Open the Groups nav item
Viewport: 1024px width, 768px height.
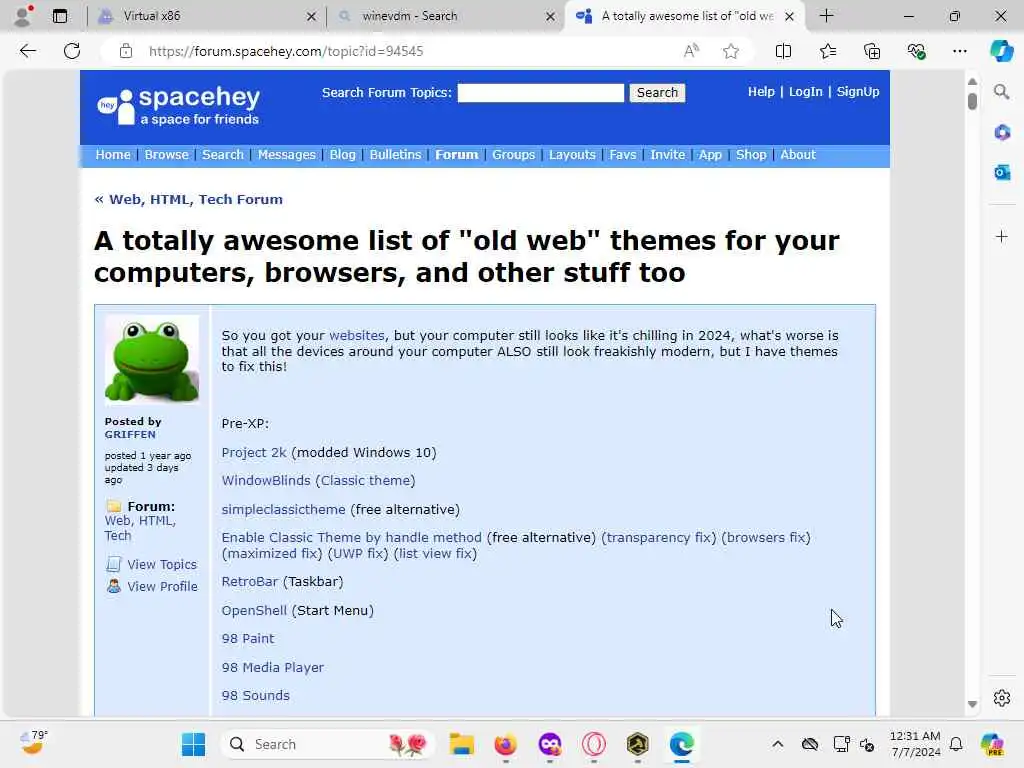(513, 155)
